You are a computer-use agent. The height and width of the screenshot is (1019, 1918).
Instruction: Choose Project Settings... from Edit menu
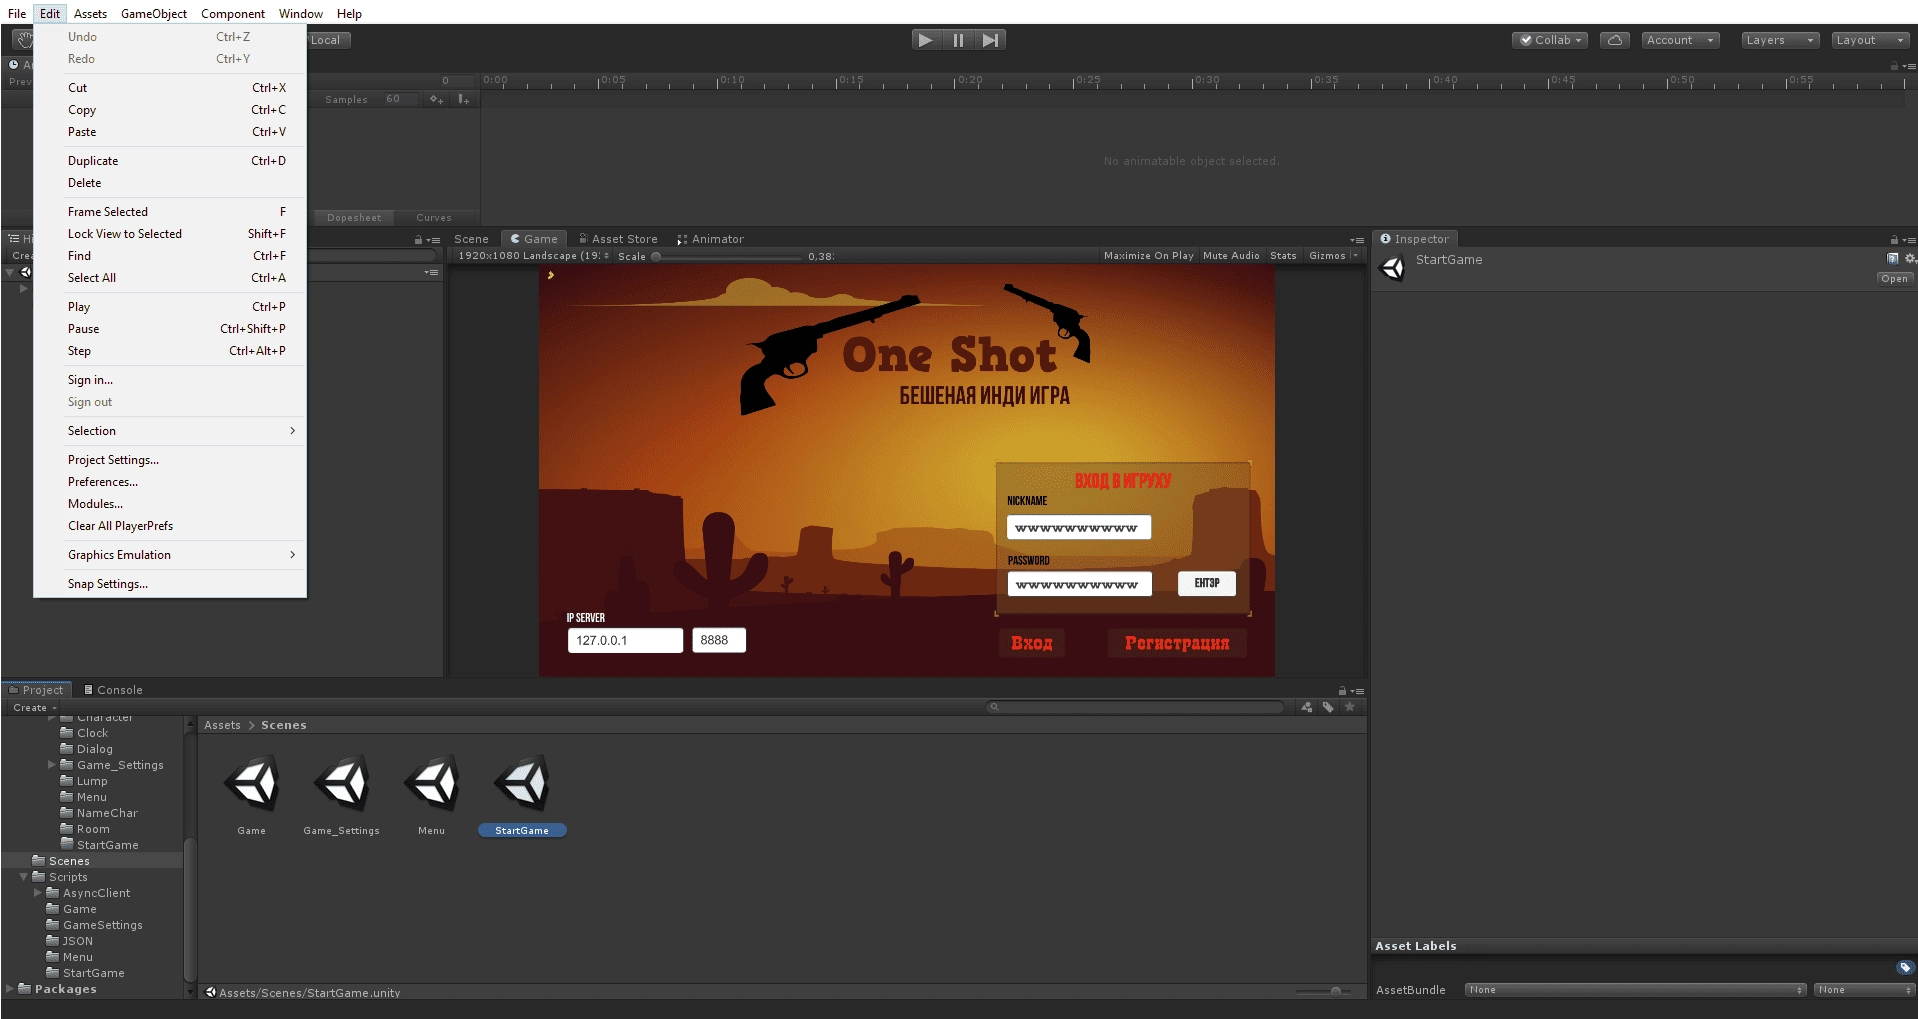click(x=170, y=460)
